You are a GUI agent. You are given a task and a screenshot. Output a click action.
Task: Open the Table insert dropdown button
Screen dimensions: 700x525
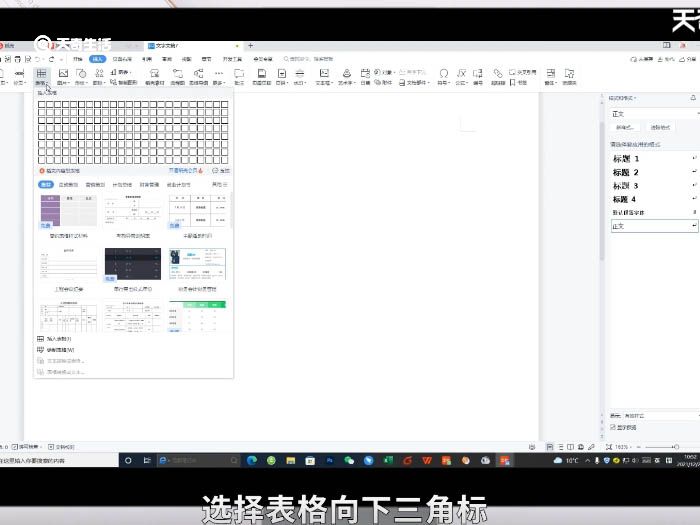(x=41, y=76)
